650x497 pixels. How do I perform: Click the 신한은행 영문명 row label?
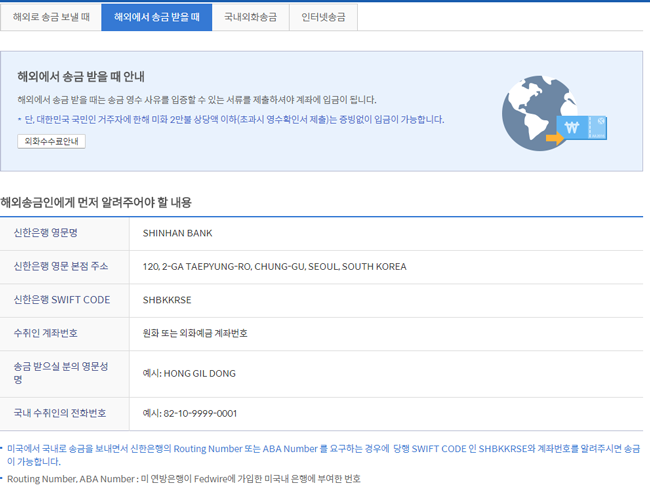click(46, 233)
